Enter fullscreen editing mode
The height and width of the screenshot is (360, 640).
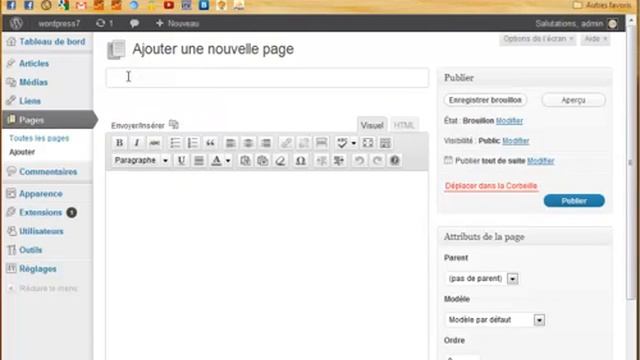coord(368,143)
